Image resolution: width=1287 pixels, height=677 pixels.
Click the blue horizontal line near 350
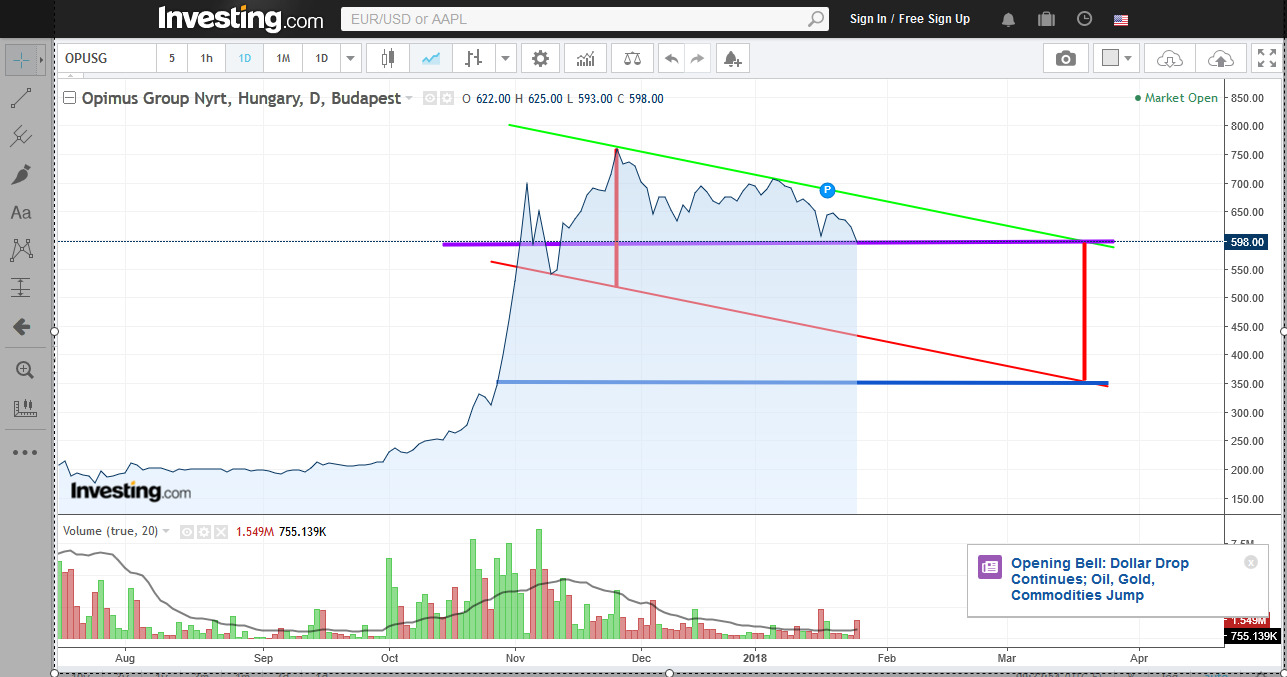coord(802,382)
